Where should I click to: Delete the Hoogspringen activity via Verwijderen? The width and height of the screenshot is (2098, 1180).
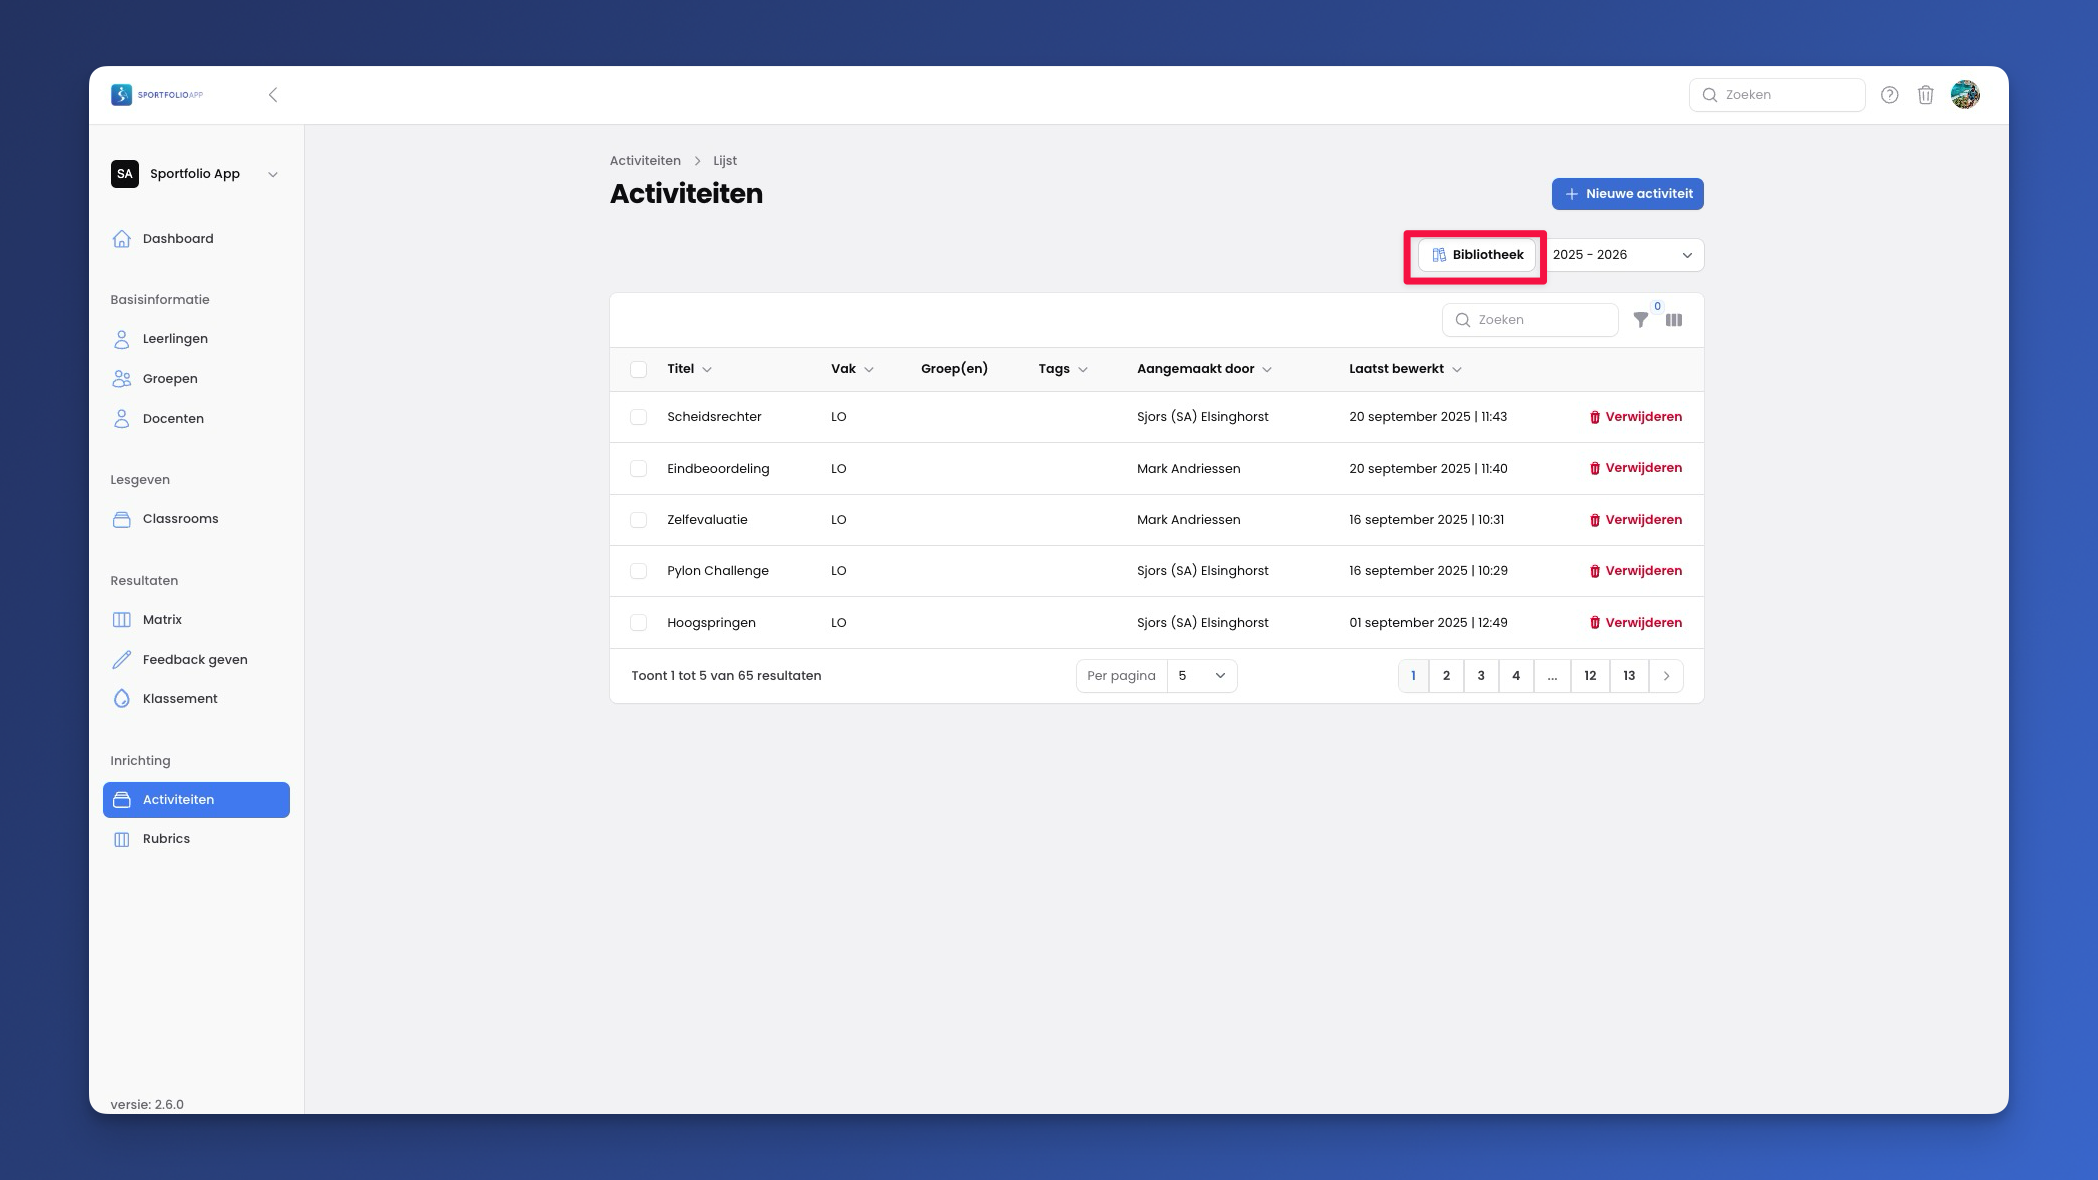1635,622
